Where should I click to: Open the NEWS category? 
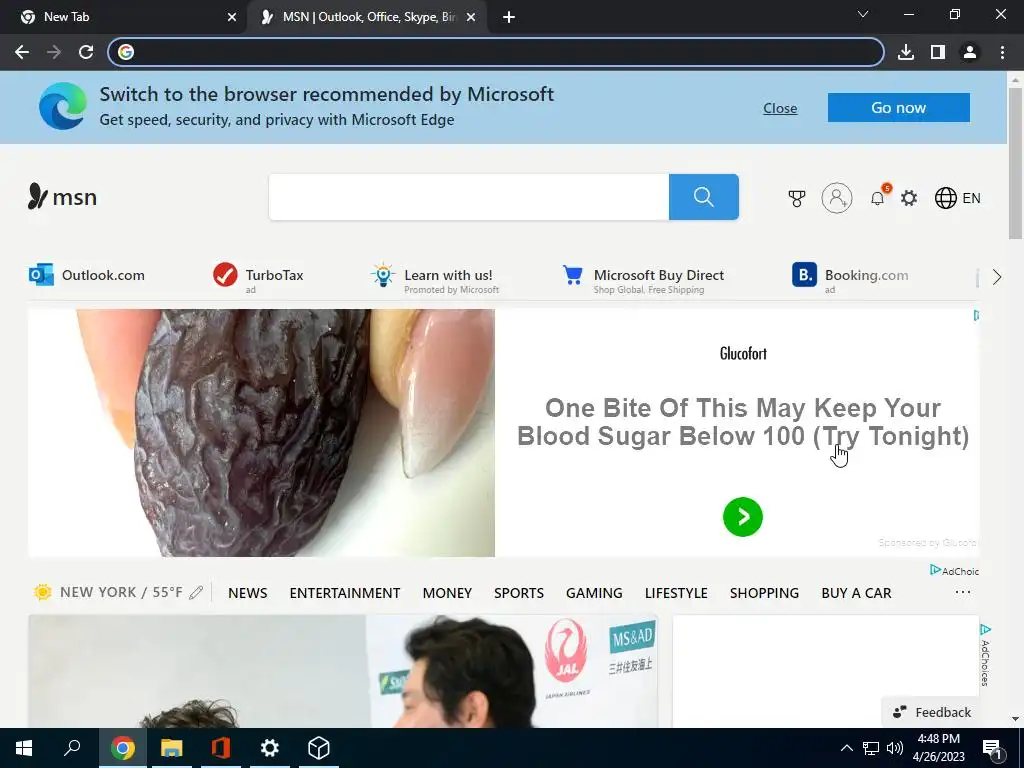pyautogui.click(x=248, y=593)
